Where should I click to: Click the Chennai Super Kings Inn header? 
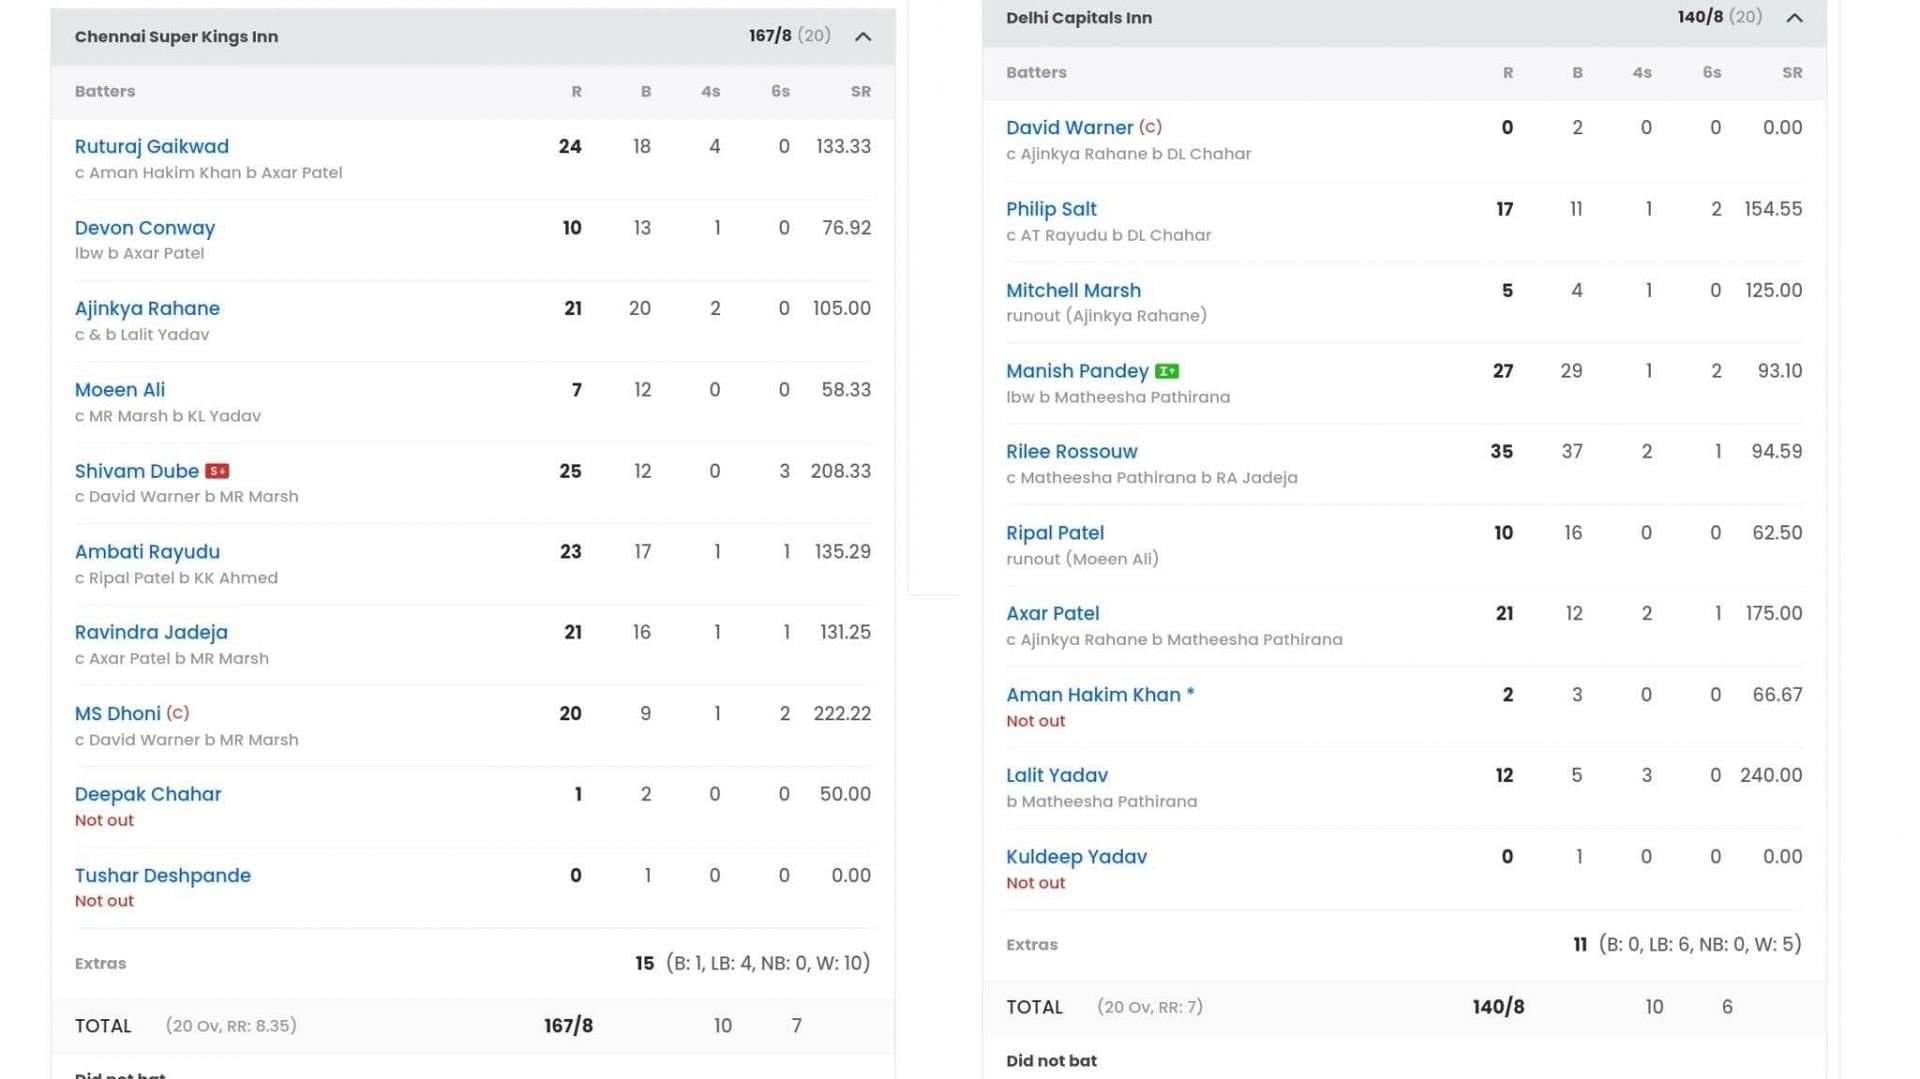click(177, 37)
